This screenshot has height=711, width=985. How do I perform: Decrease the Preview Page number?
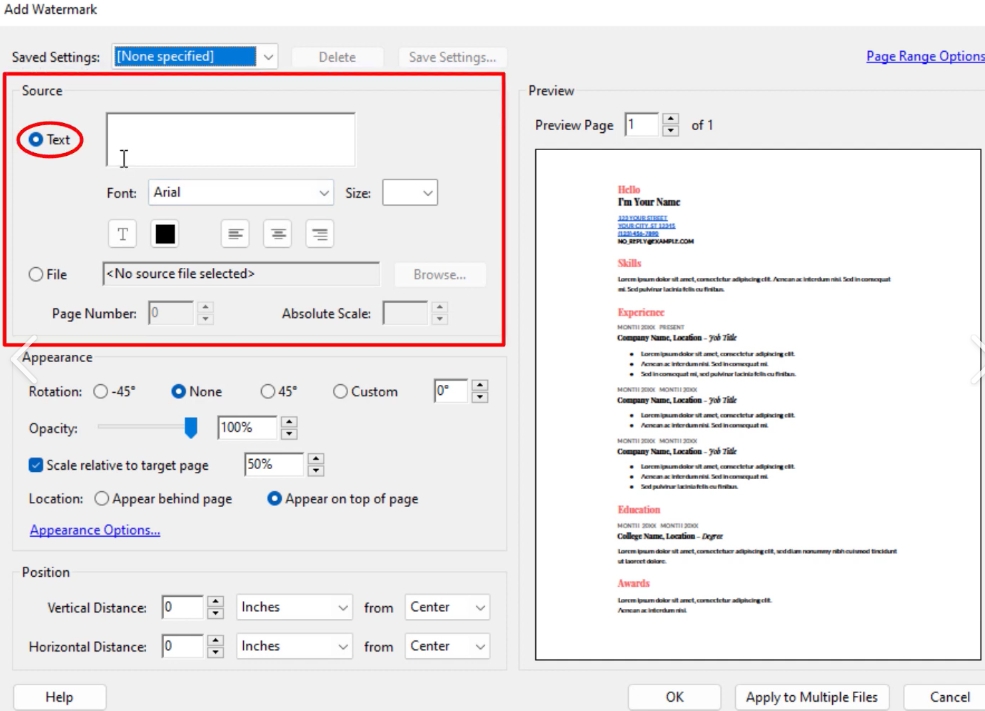point(671,131)
